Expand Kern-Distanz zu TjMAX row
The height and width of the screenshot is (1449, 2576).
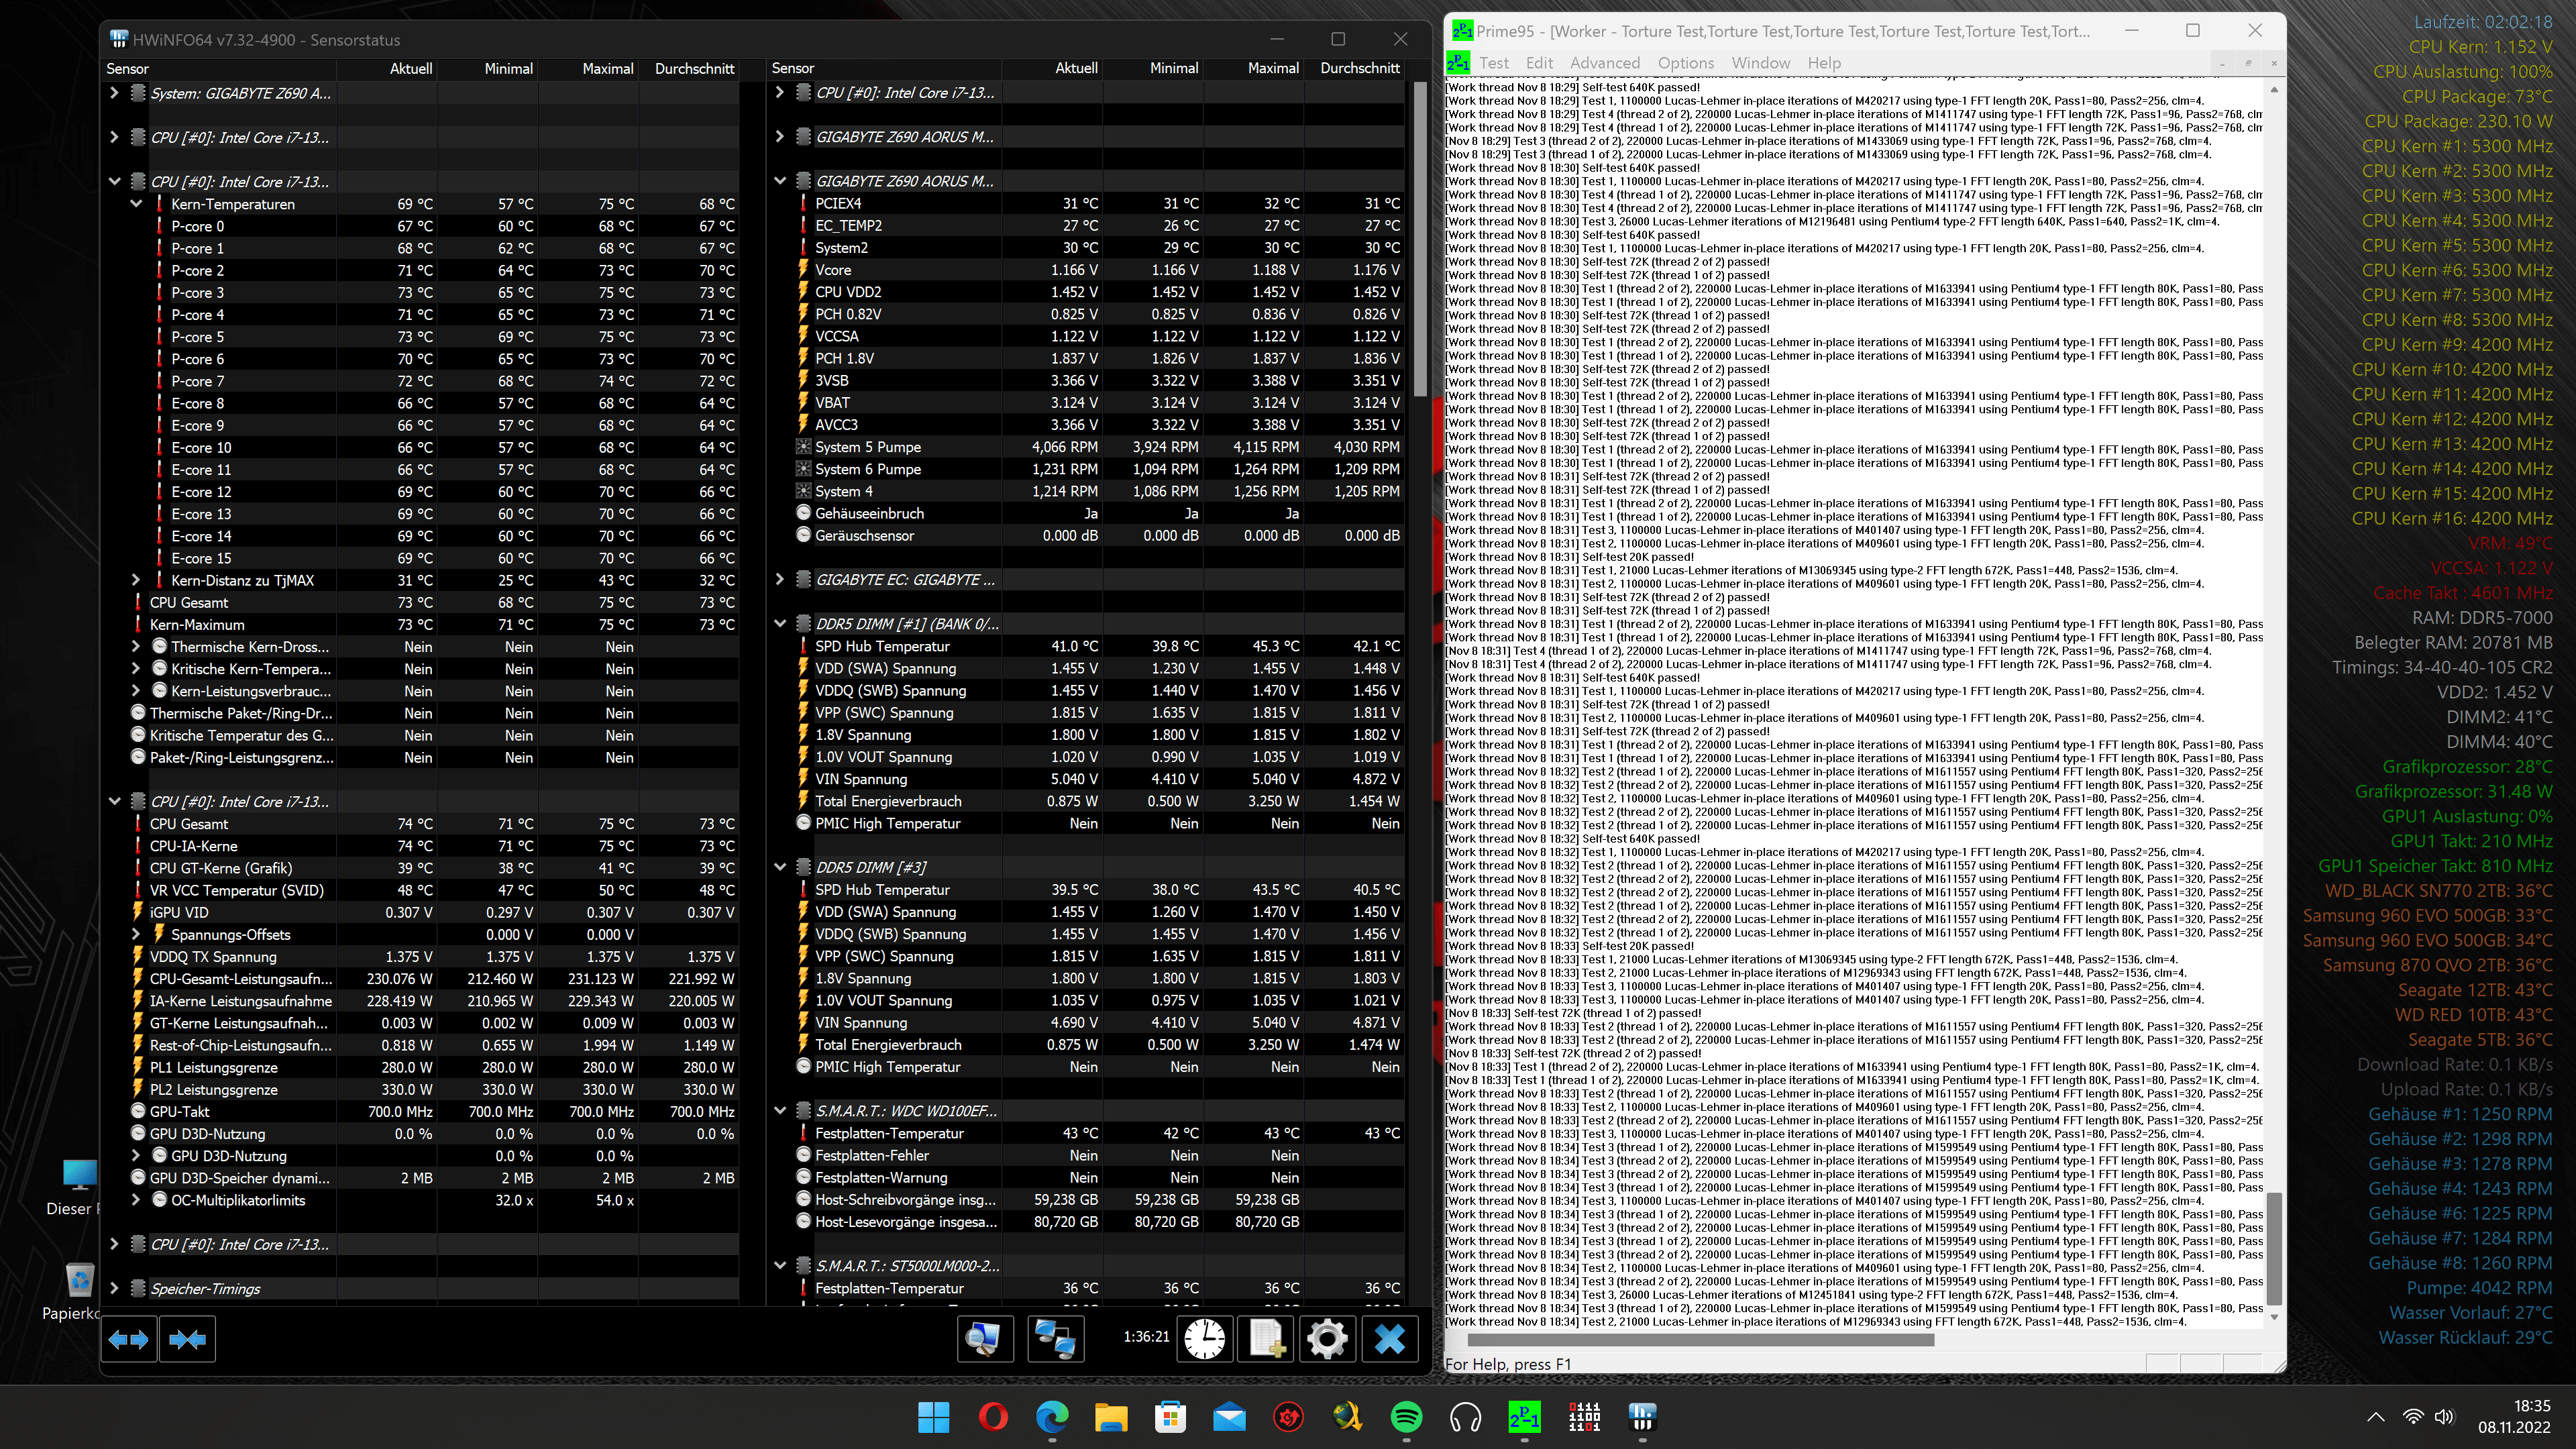pyautogui.click(x=136, y=580)
